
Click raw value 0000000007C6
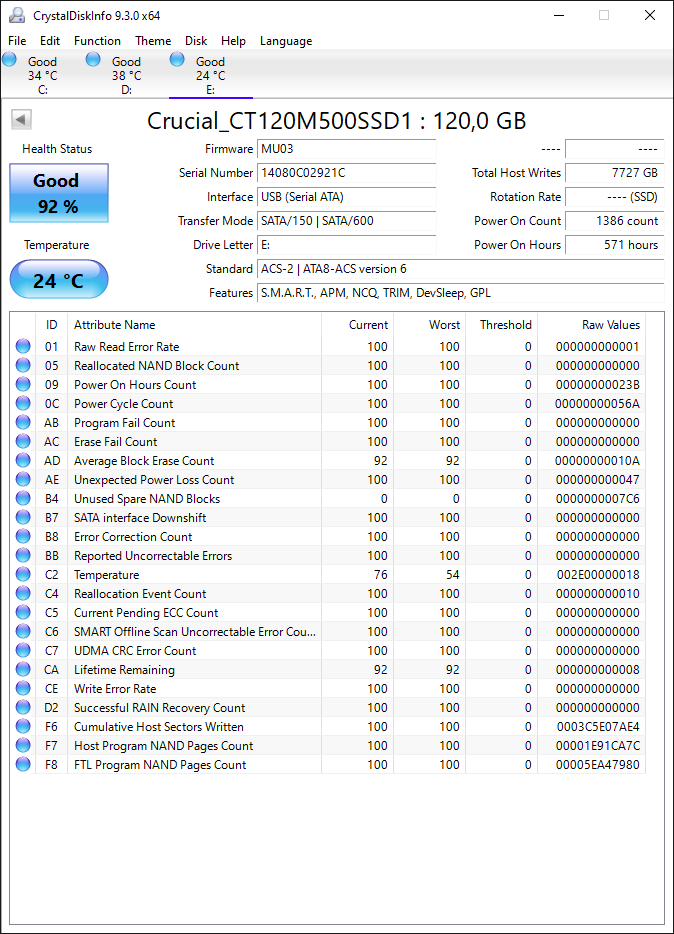click(598, 498)
